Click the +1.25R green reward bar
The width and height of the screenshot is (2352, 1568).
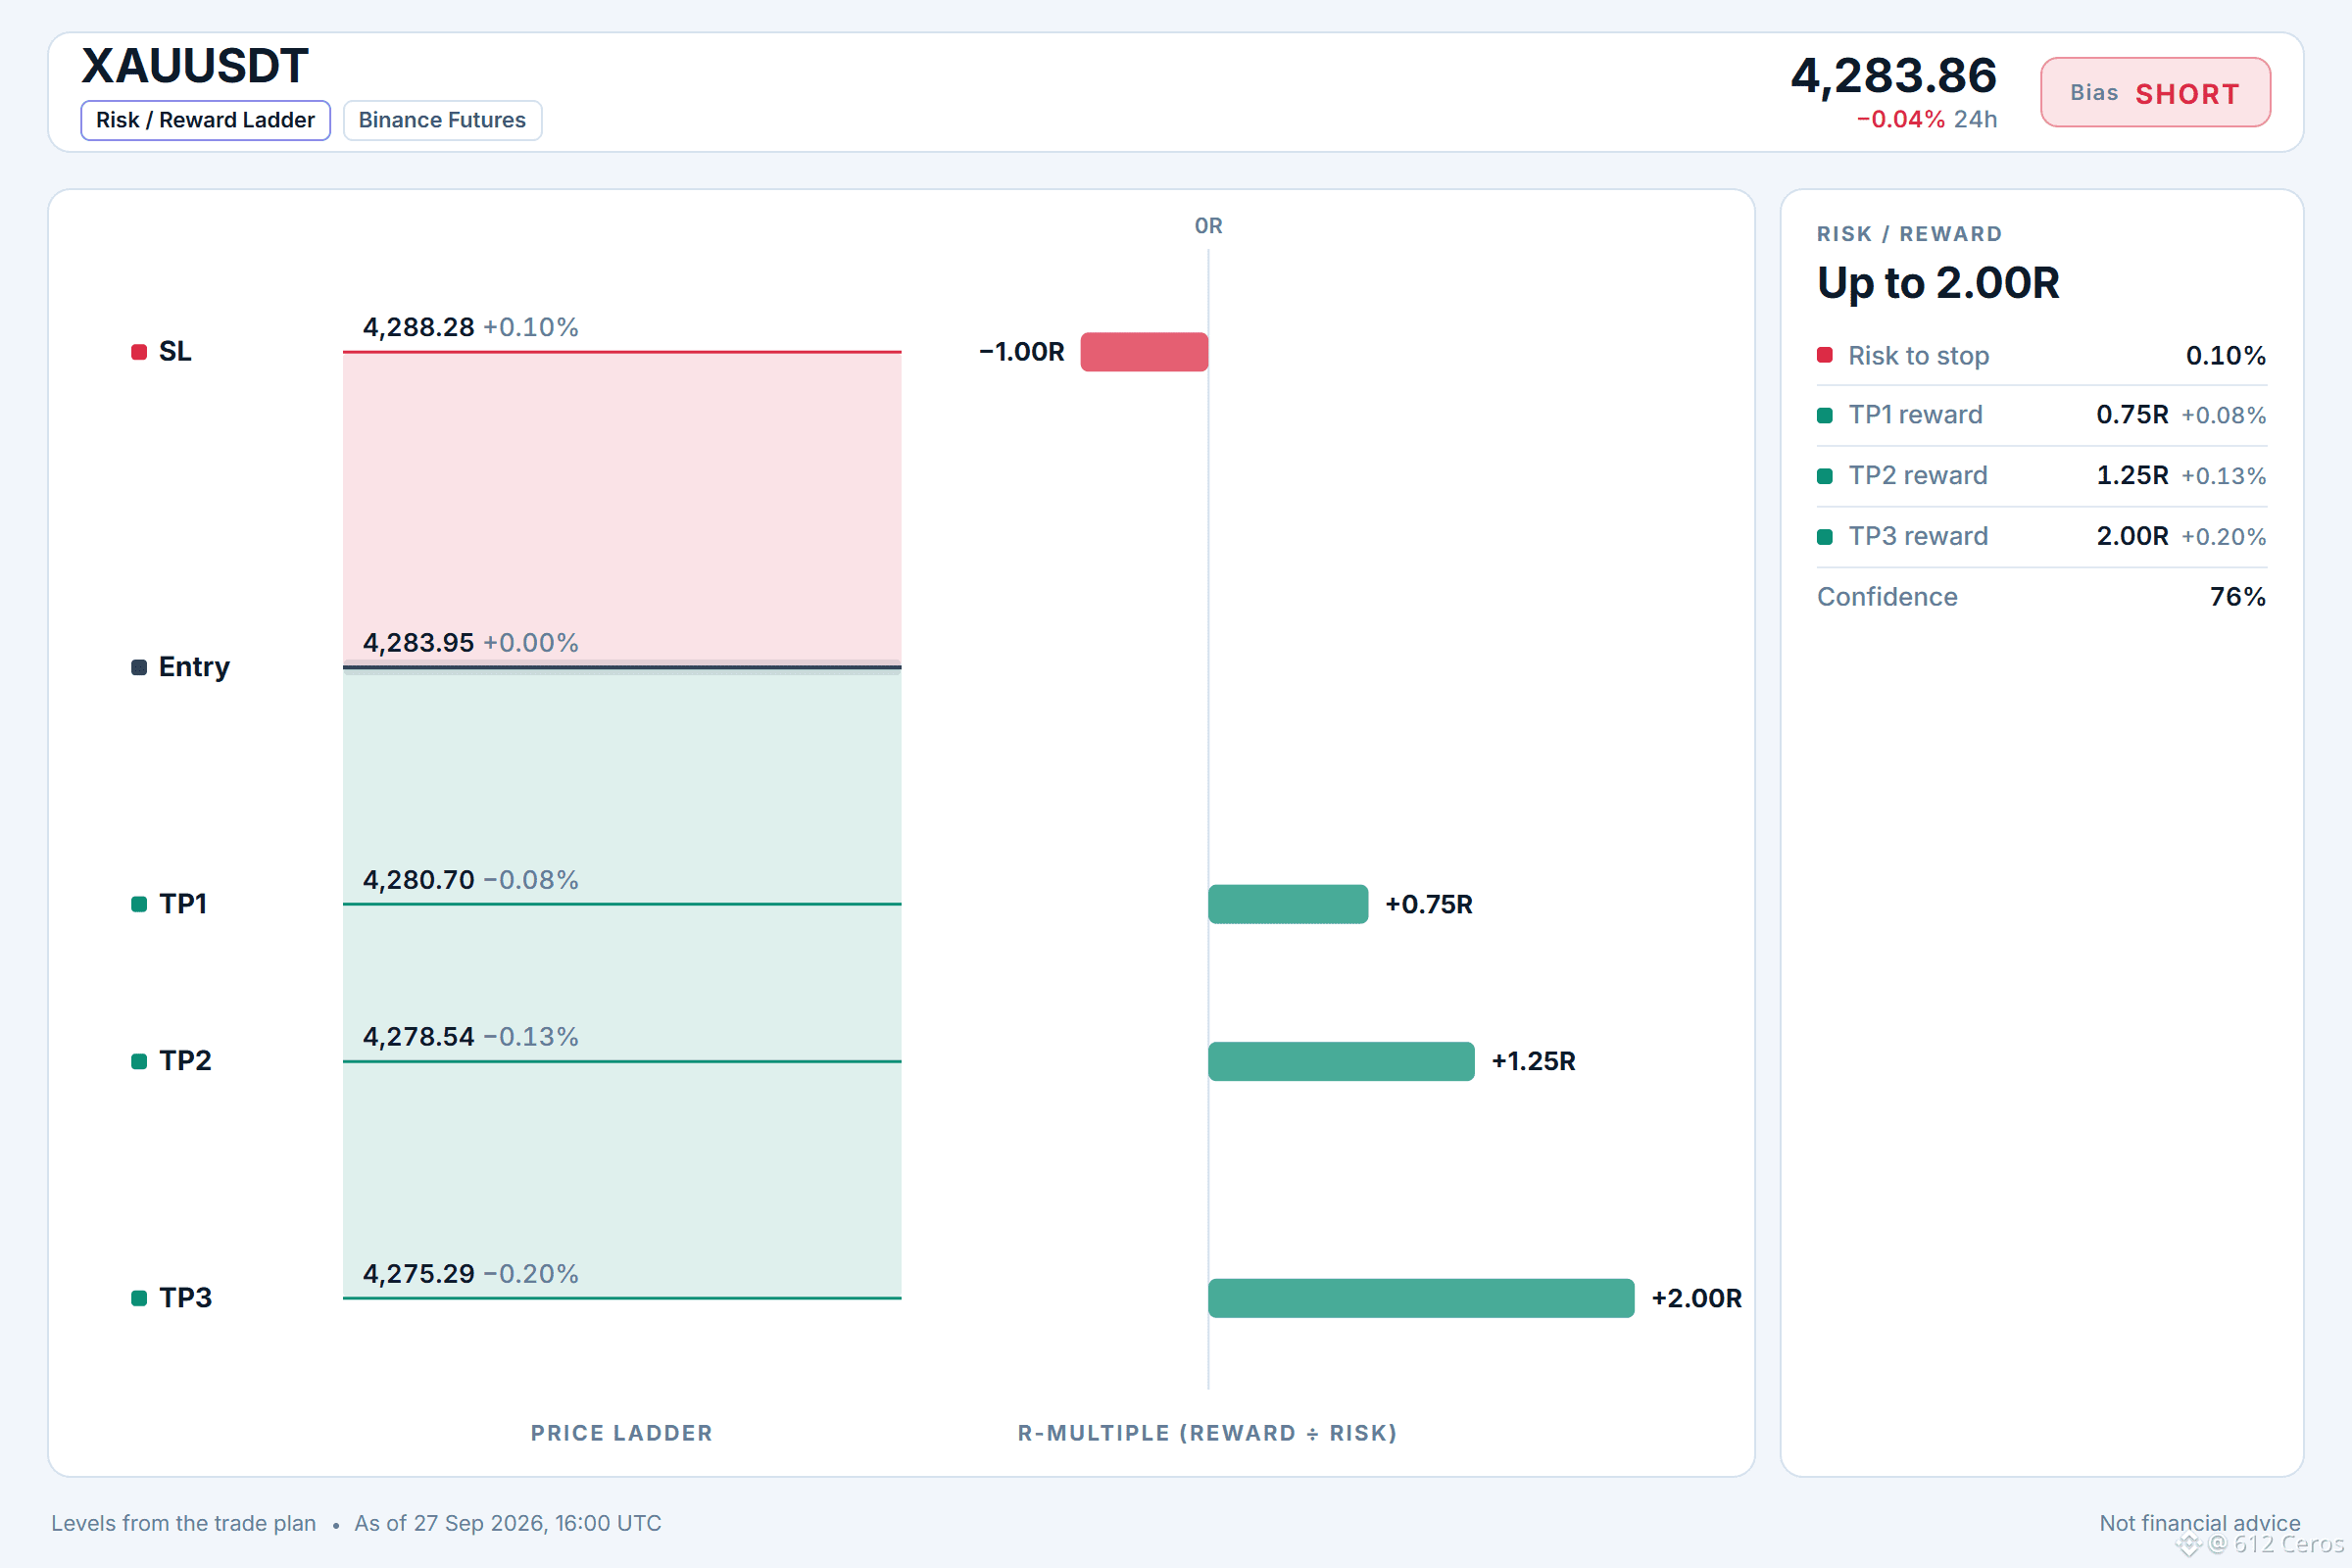pos(1341,1061)
